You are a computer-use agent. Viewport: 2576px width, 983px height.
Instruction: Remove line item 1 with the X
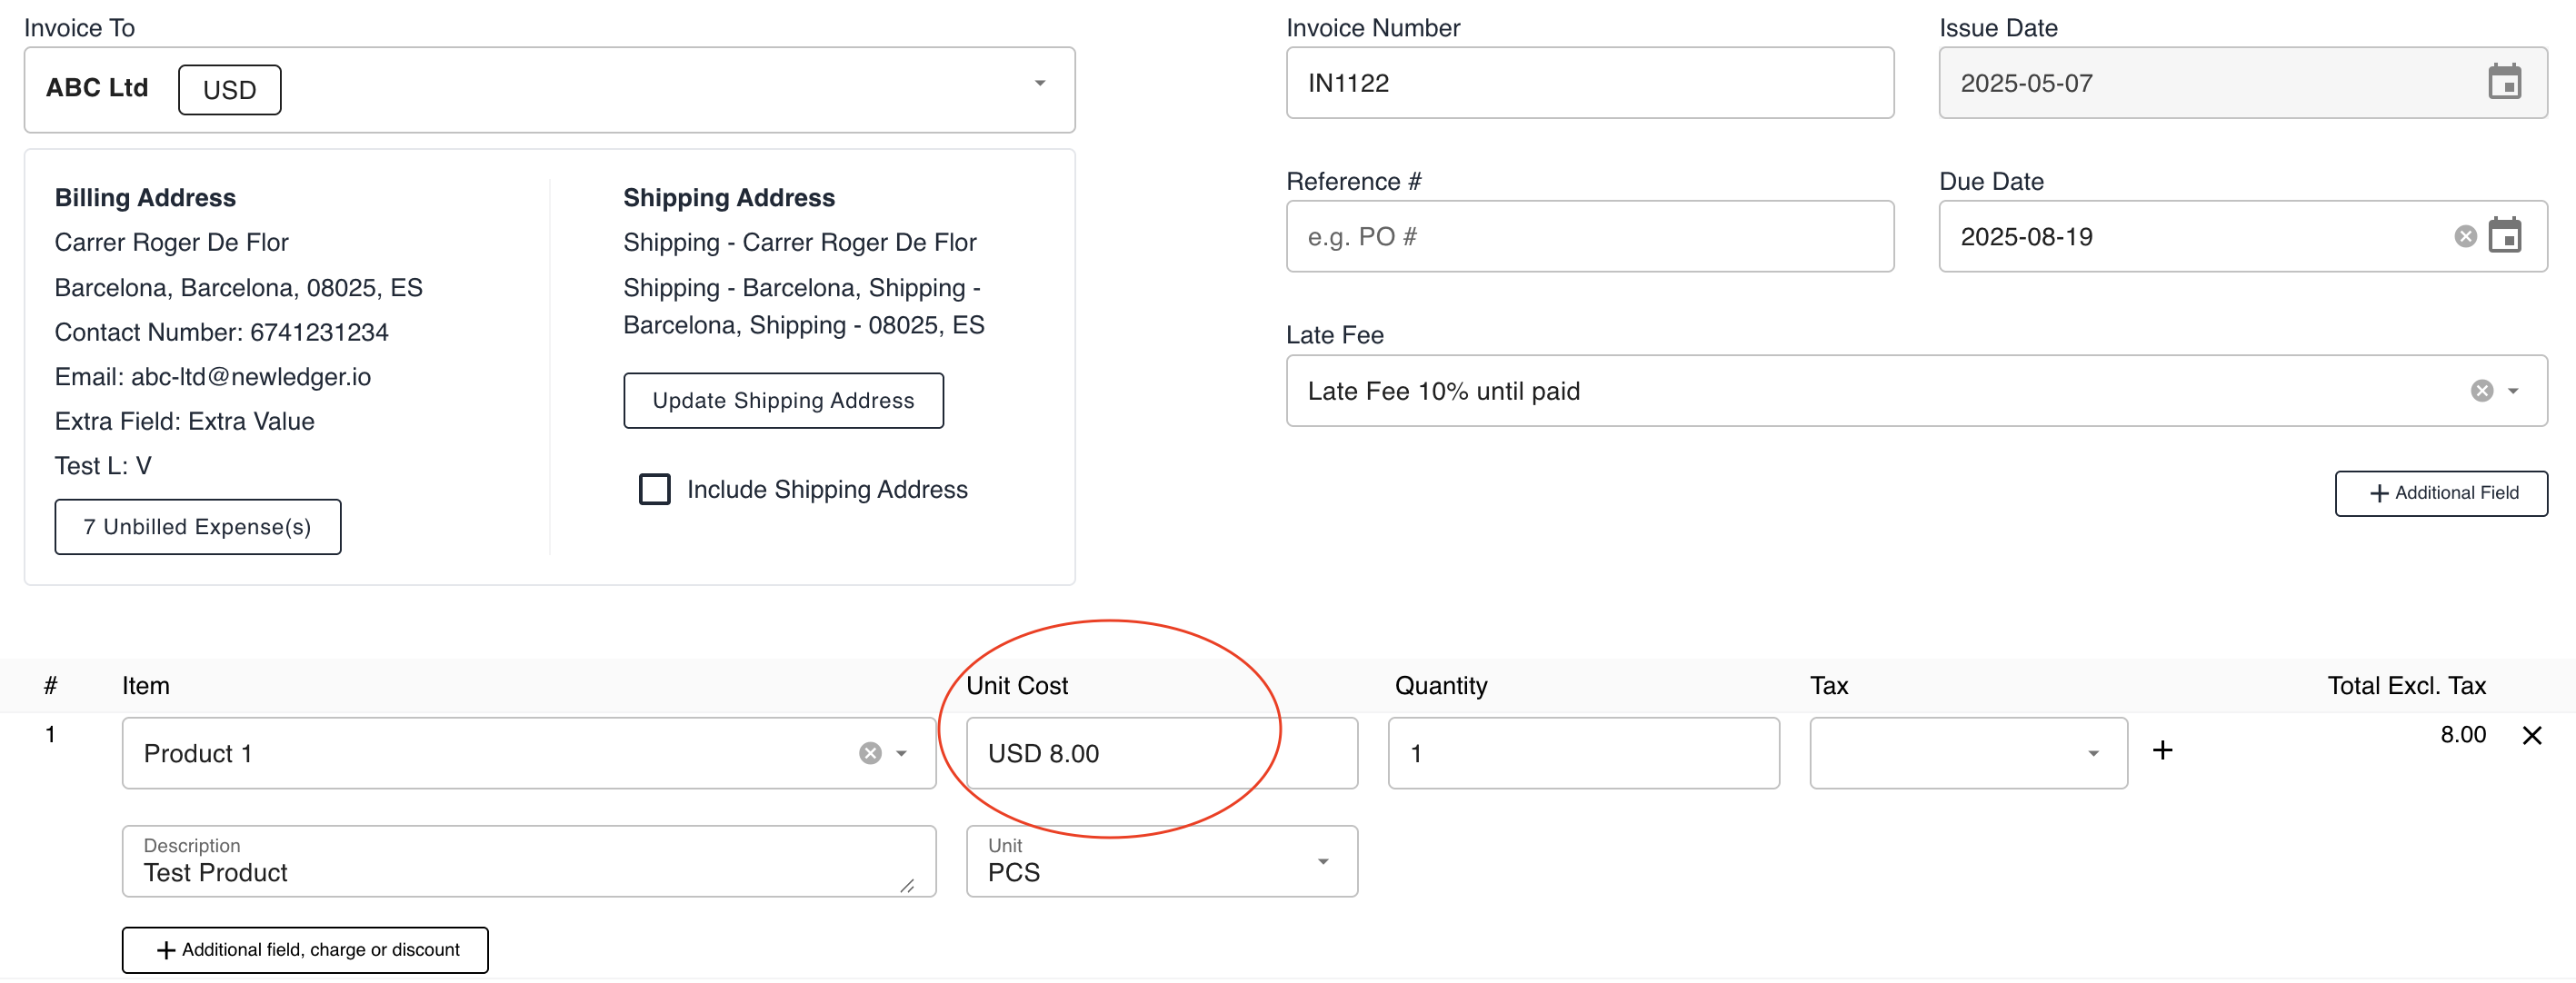coord(2531,736)
